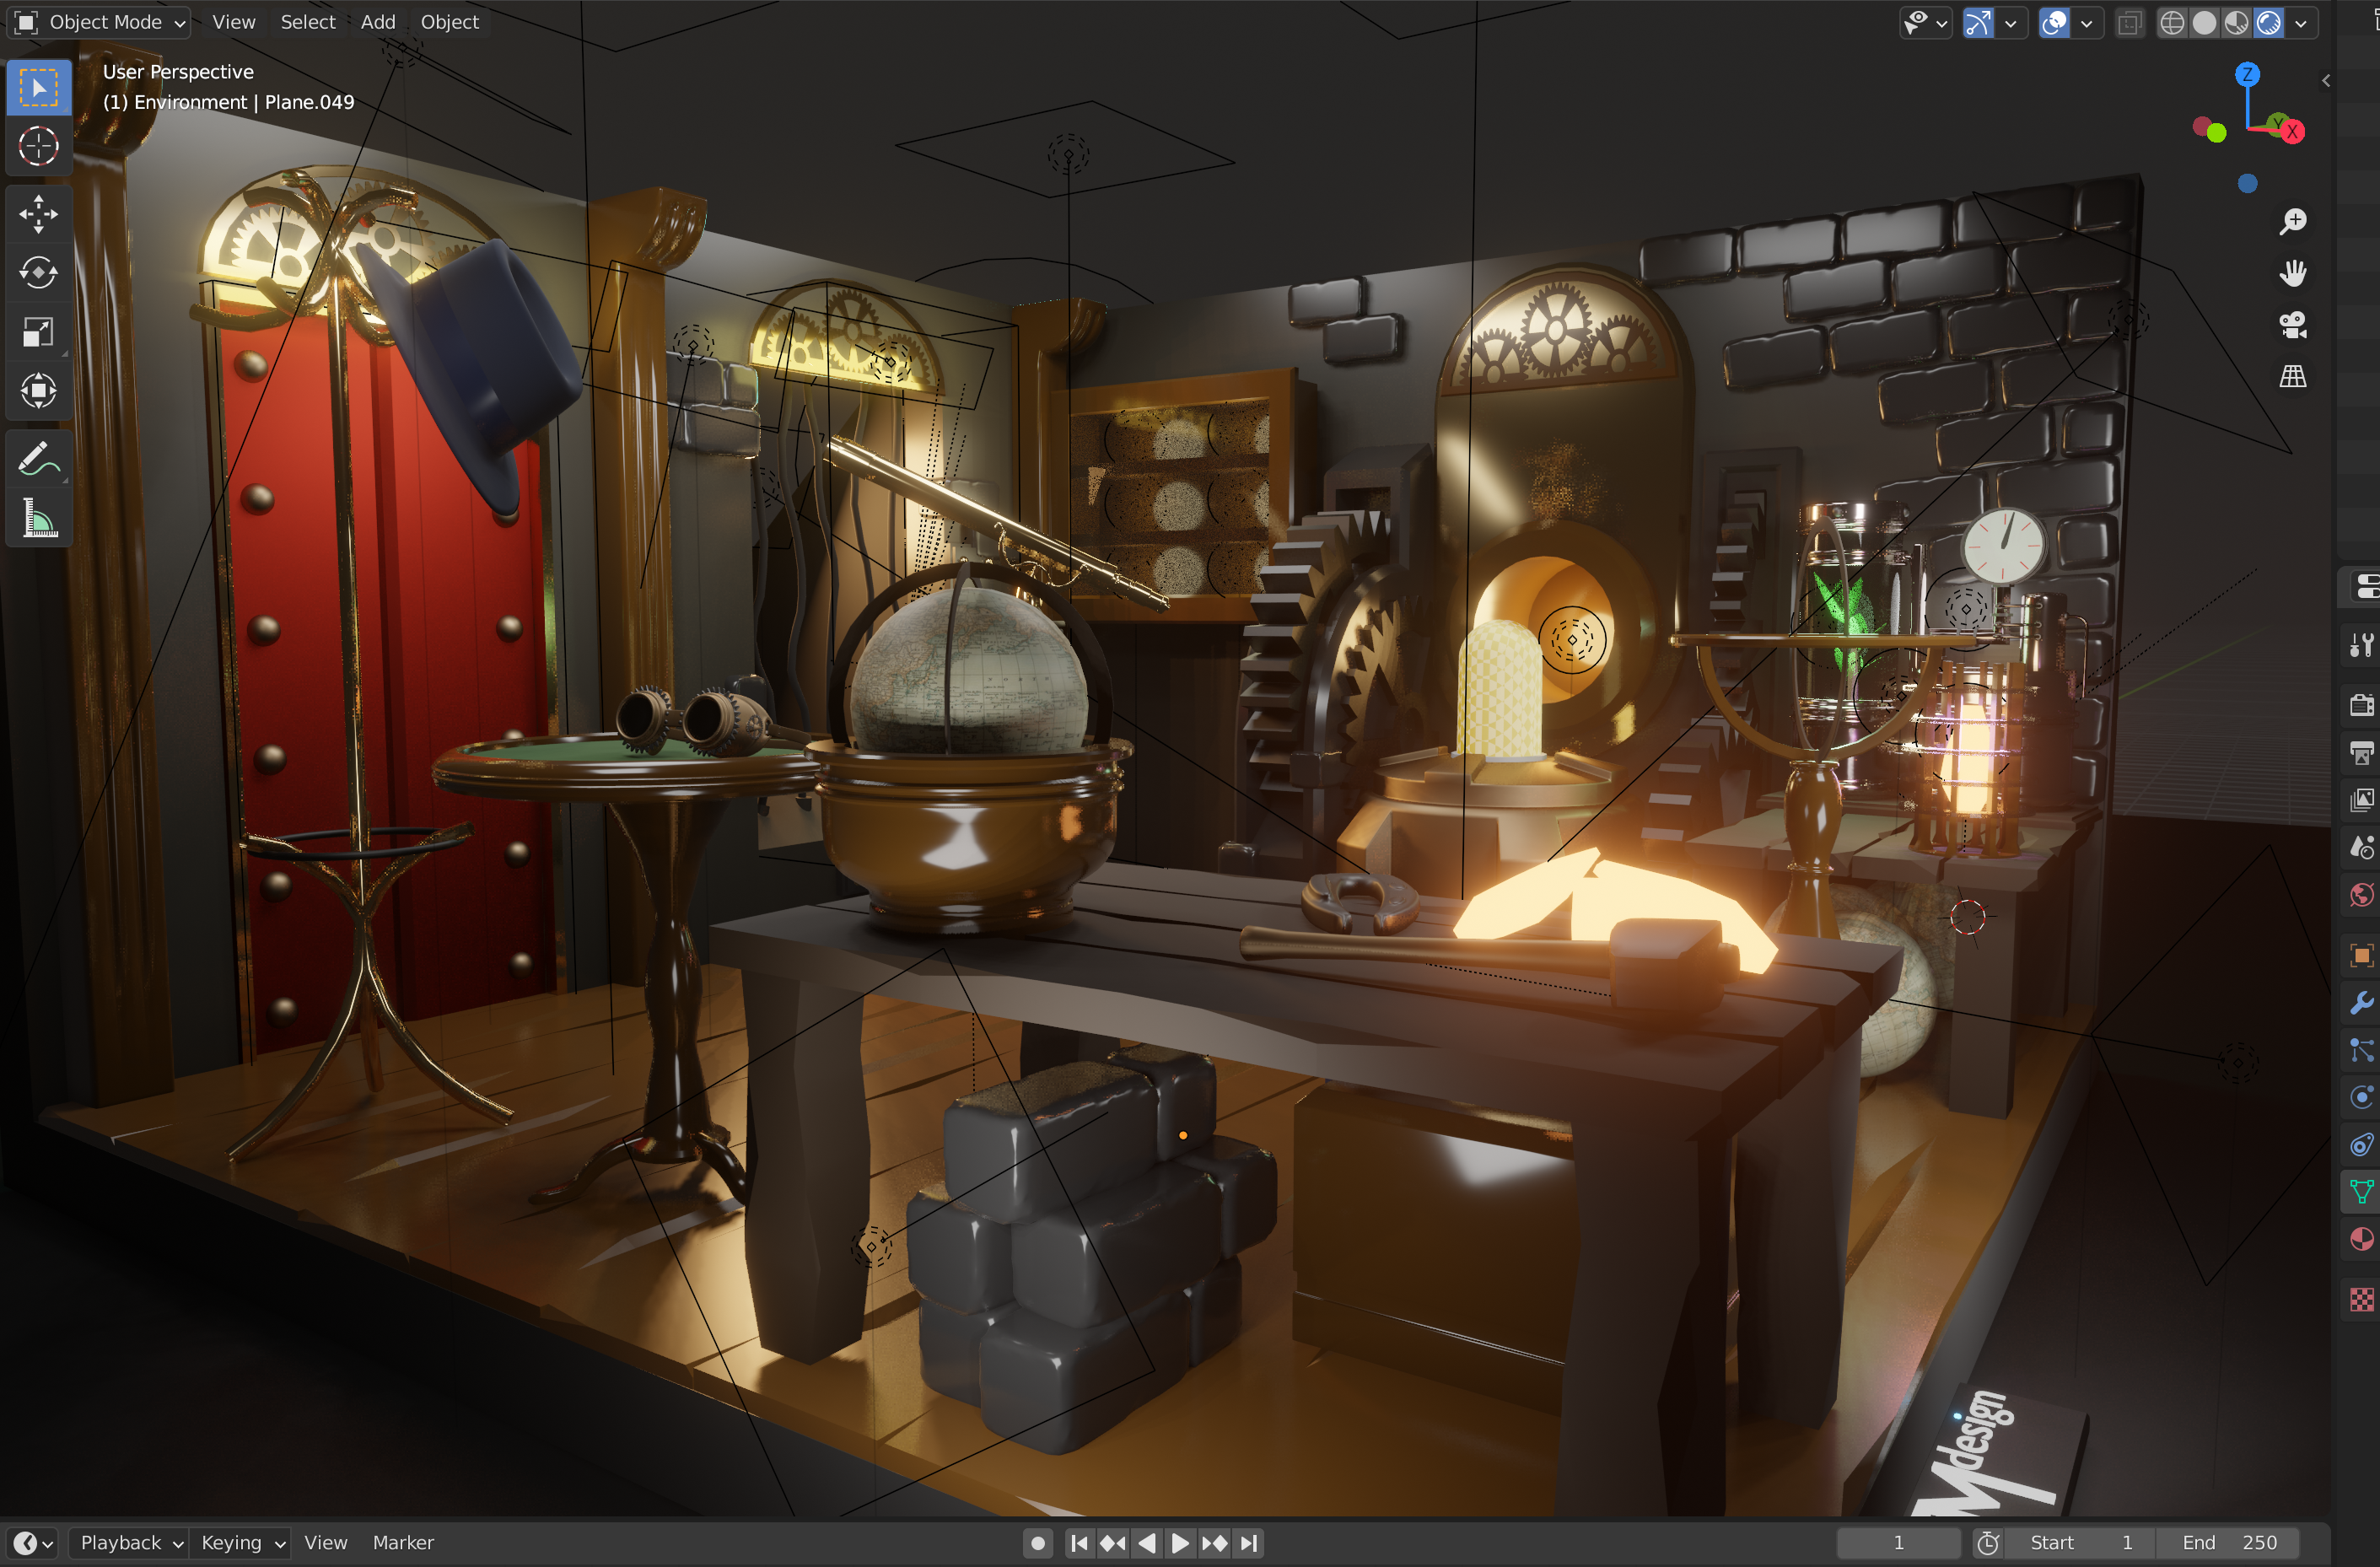Switch to Material Preview shading
2380x1567 pixels.
pos(2237,22)
